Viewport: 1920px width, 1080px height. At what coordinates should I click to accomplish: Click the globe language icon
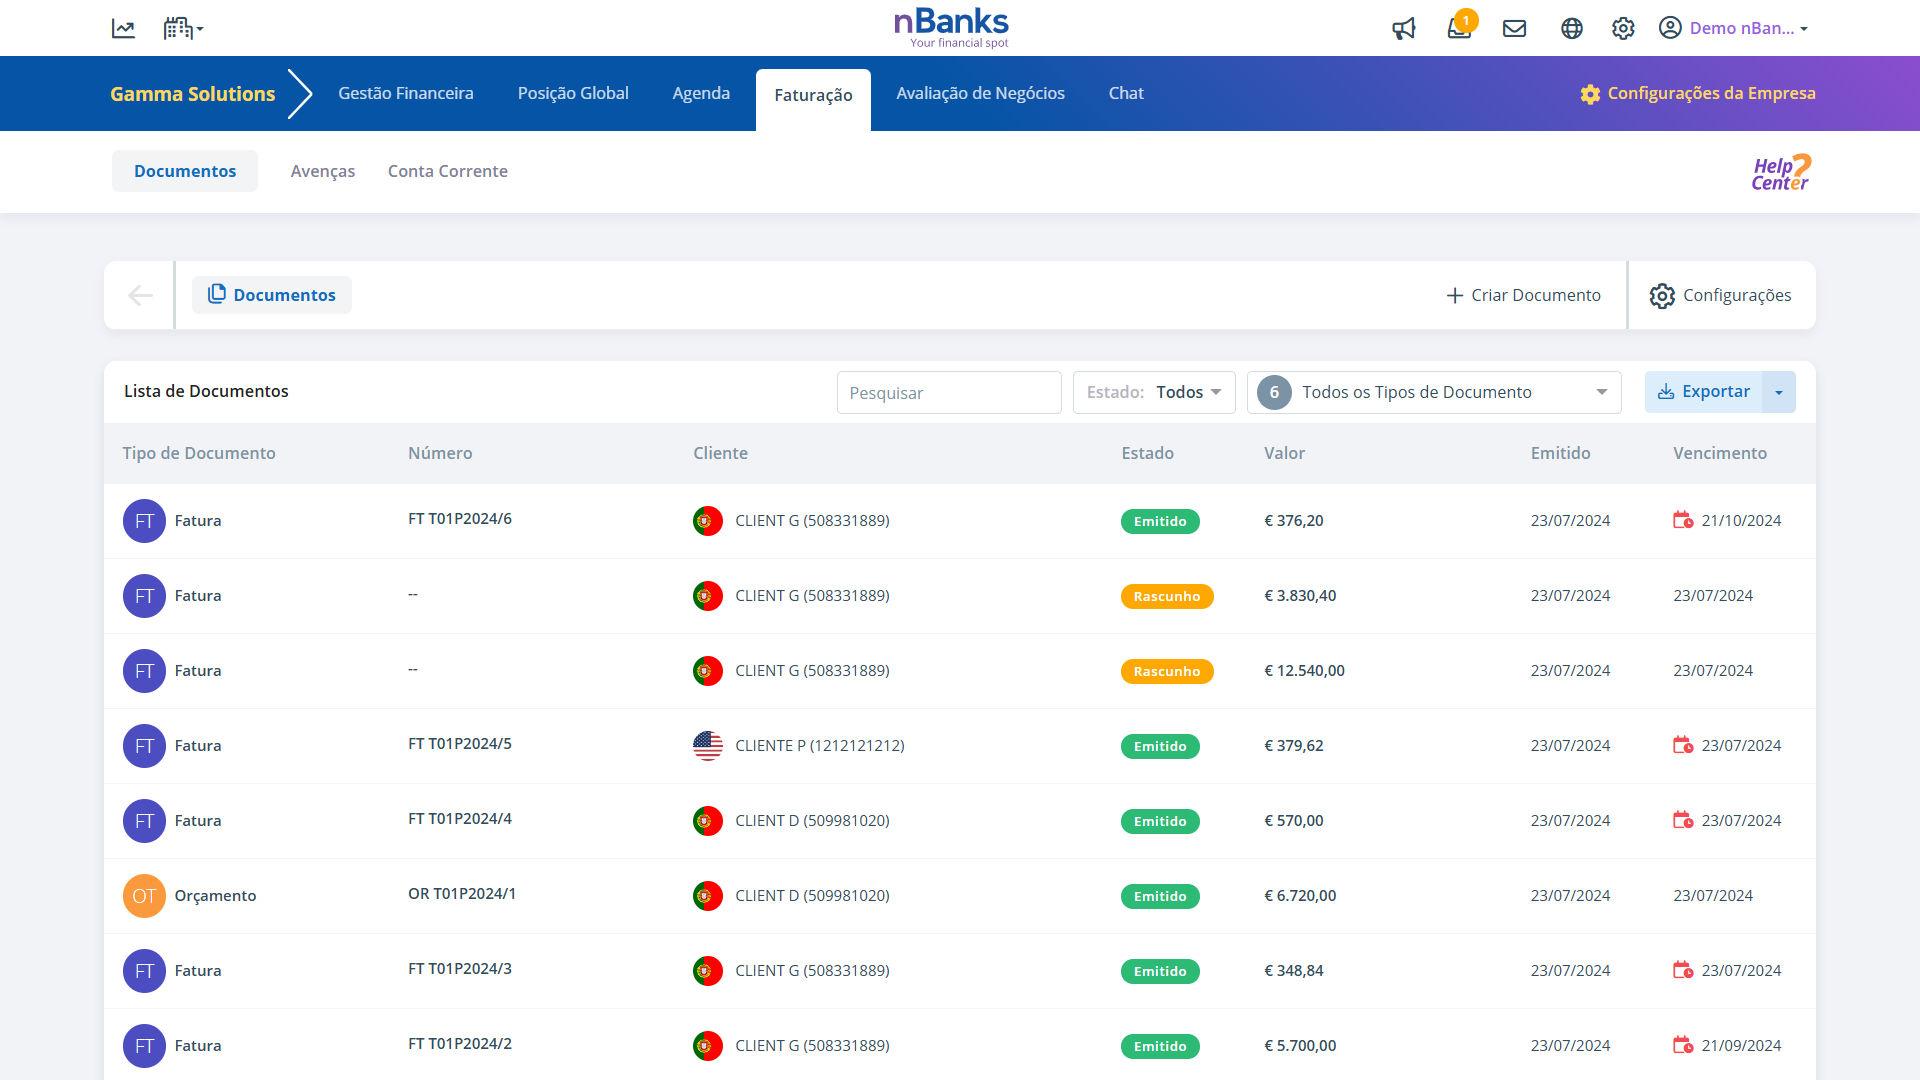(x=1571, y=29)
